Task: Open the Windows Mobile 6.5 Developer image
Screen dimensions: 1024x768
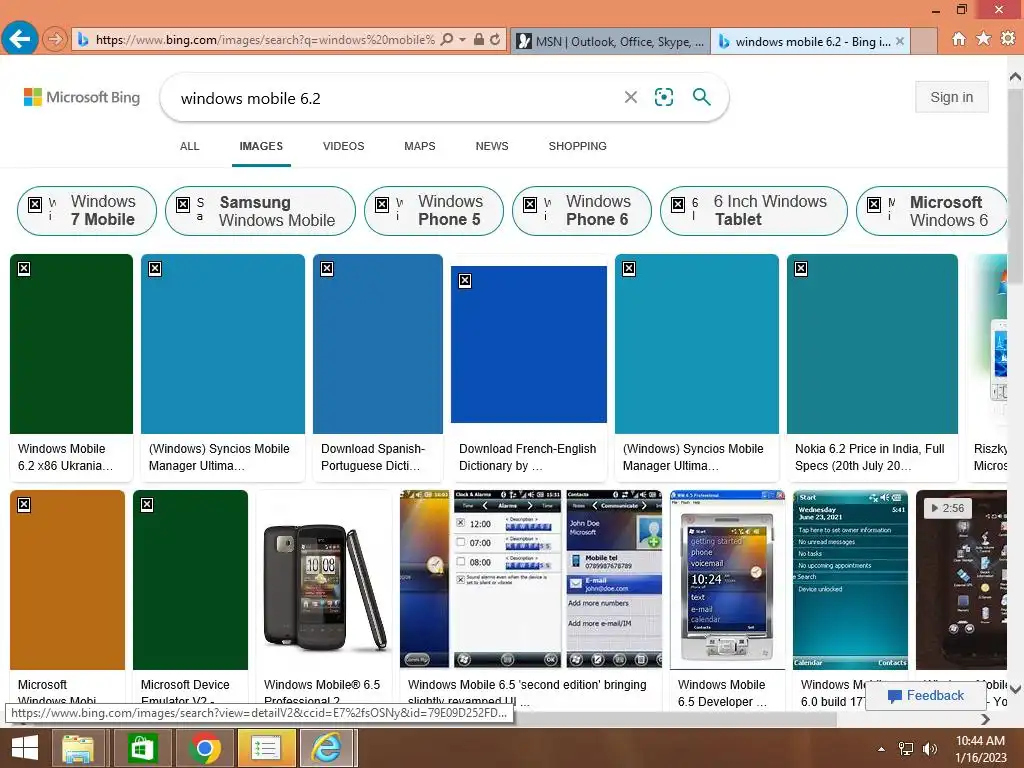Action: (x=728, y=580)
